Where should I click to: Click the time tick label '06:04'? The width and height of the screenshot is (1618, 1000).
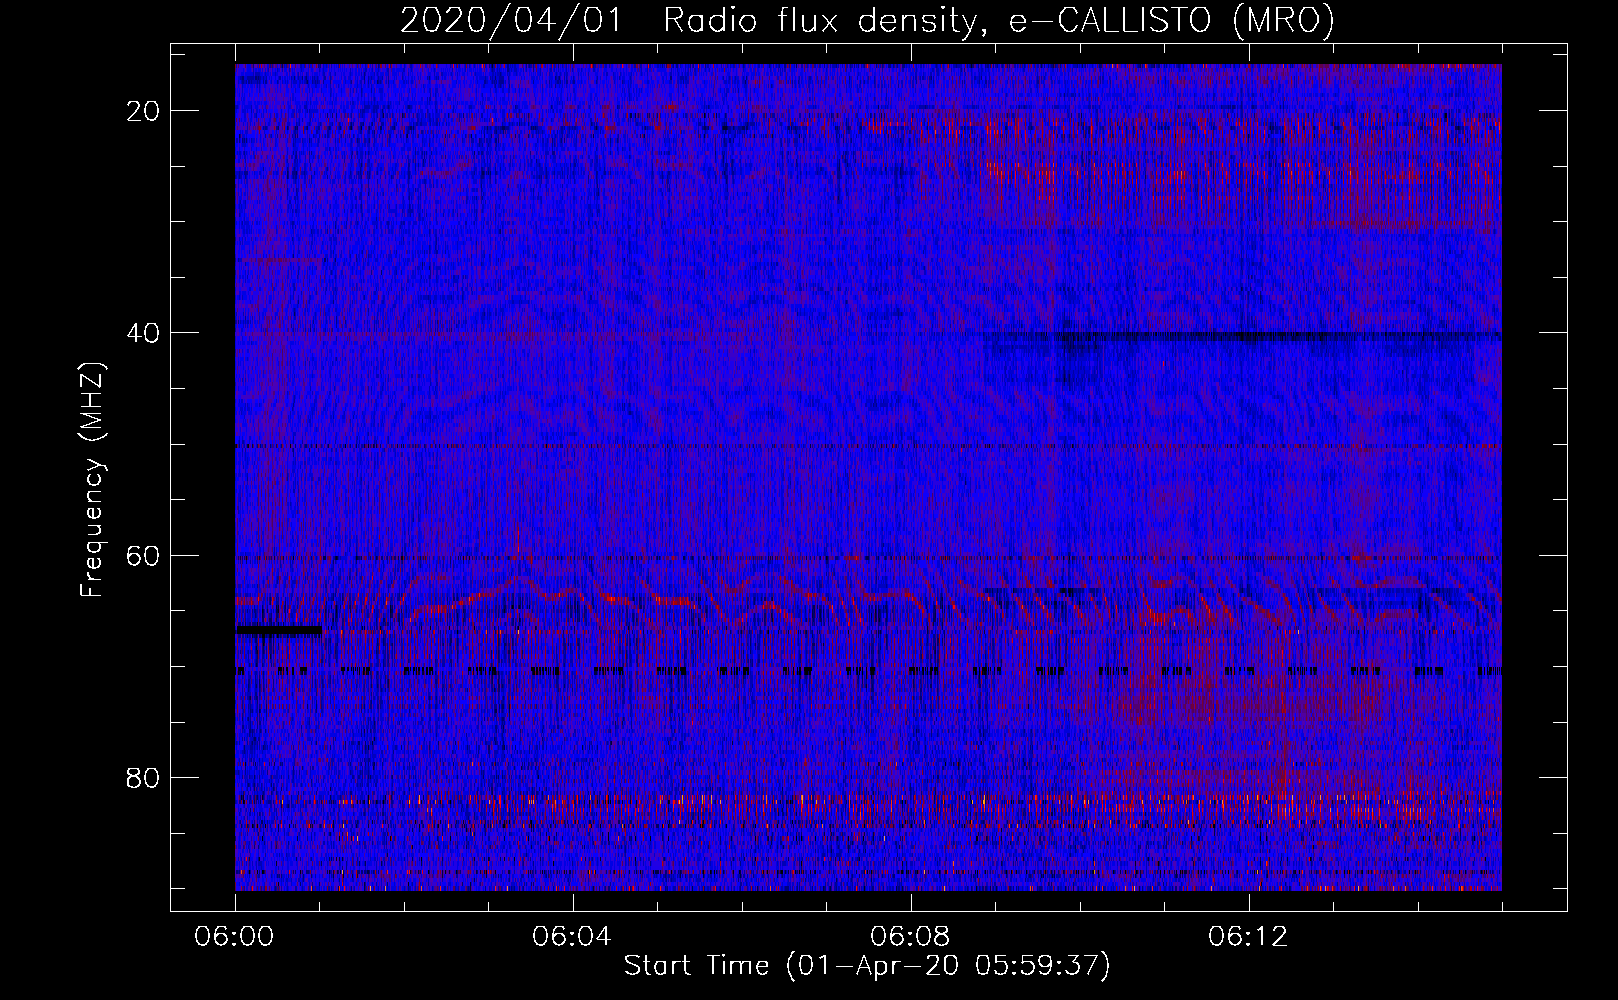pos(572,937)
